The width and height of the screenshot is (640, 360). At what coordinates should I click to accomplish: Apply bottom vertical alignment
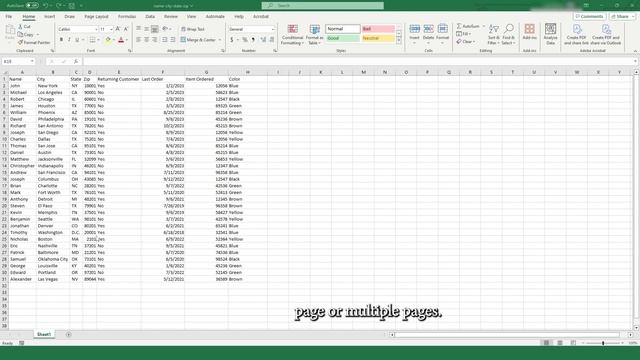point(155,29)
